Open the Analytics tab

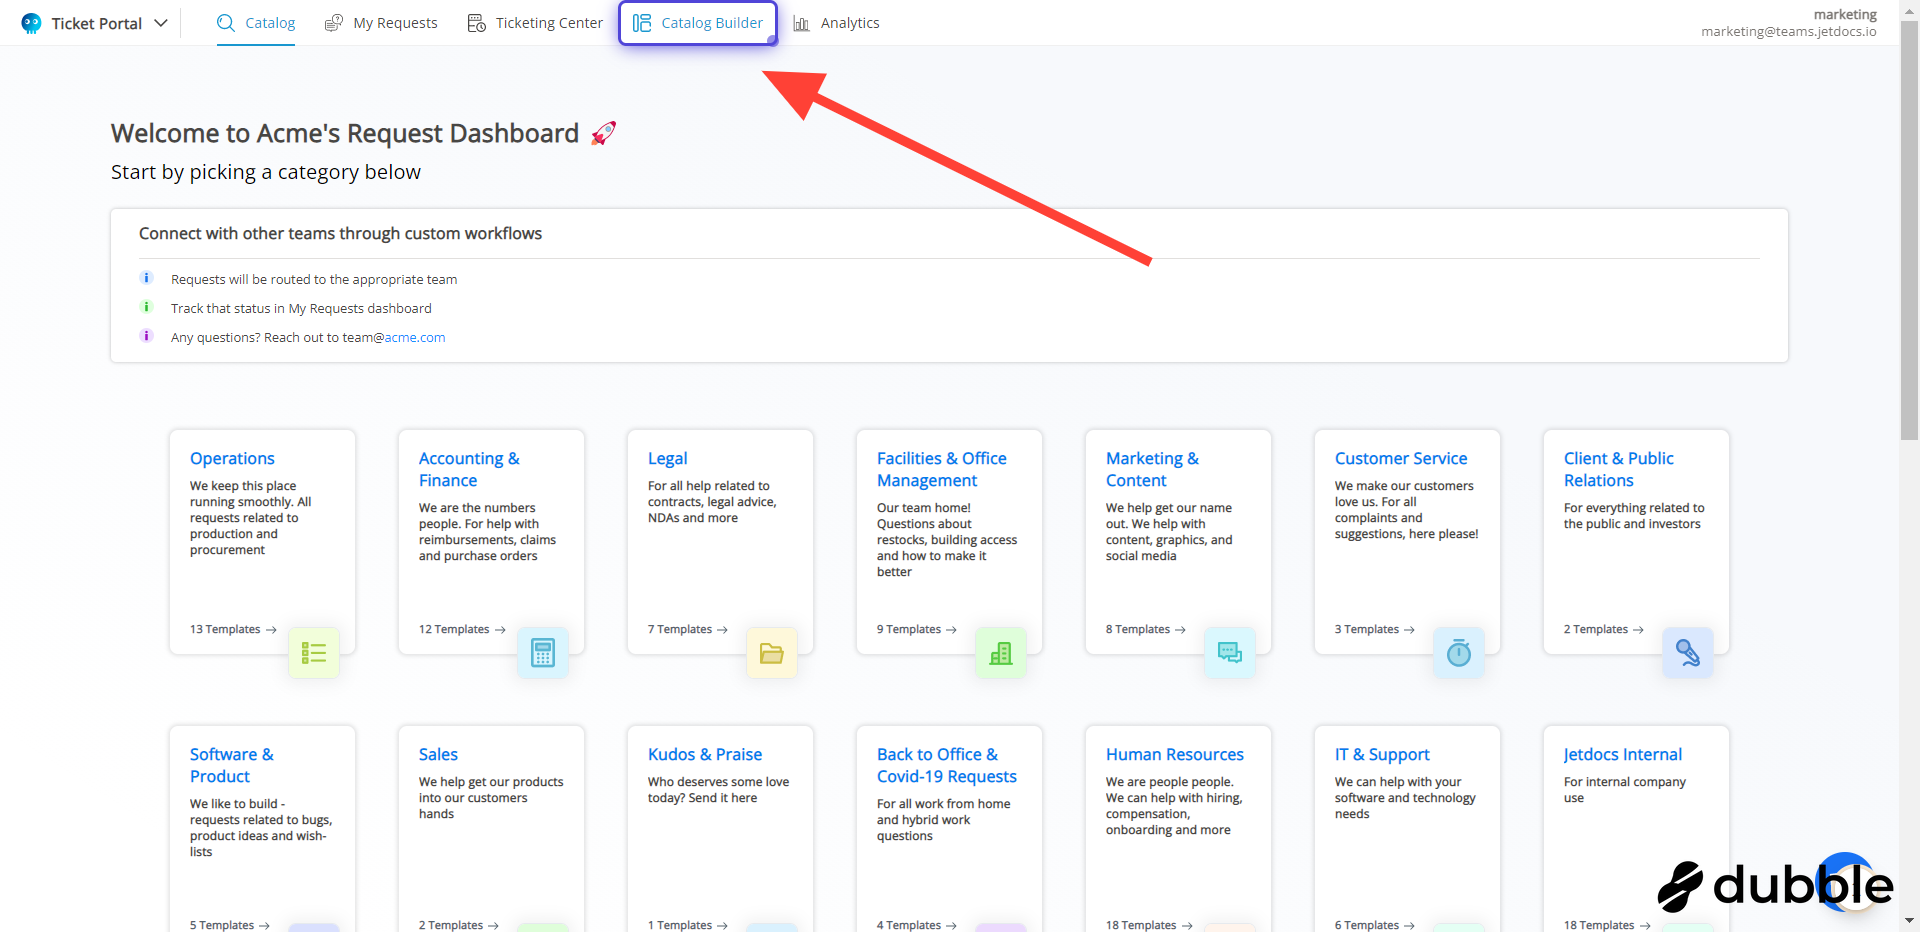pos(836,23)
